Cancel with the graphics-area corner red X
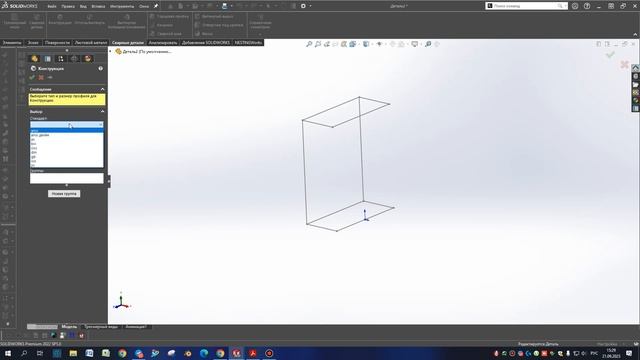This screenshot has height=360, width=640. coord(624,64)
